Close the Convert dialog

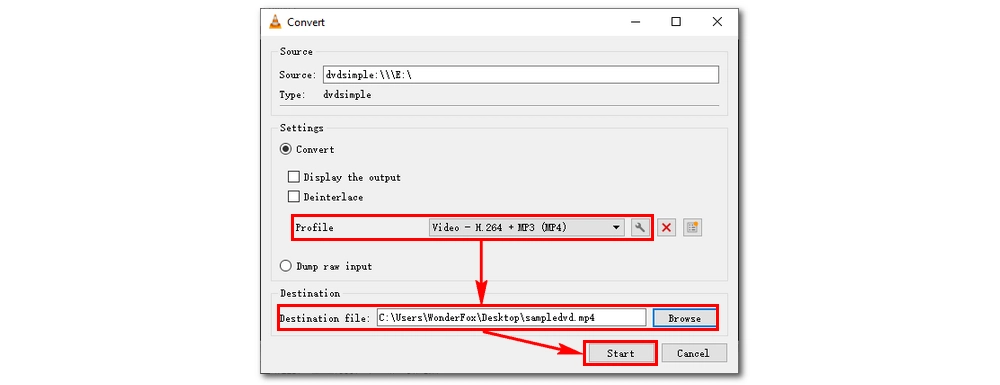point(717,22)
